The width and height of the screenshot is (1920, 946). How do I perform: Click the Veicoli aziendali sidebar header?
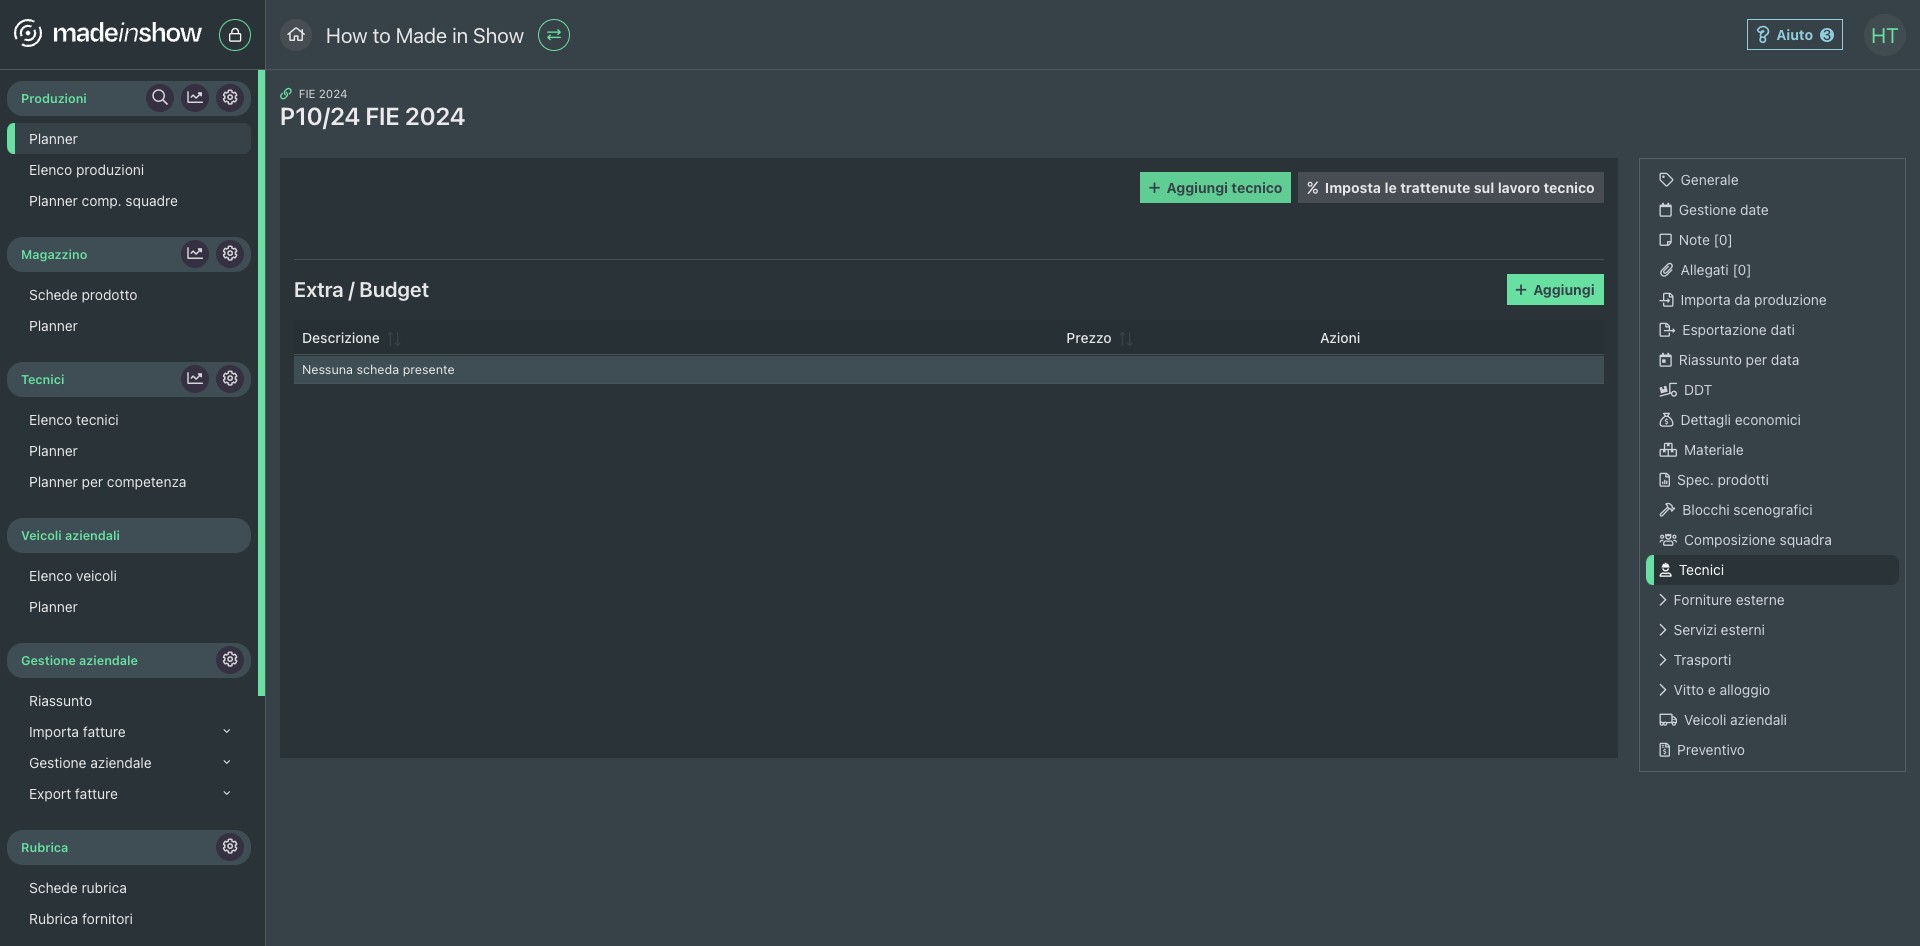pos(129,535)
